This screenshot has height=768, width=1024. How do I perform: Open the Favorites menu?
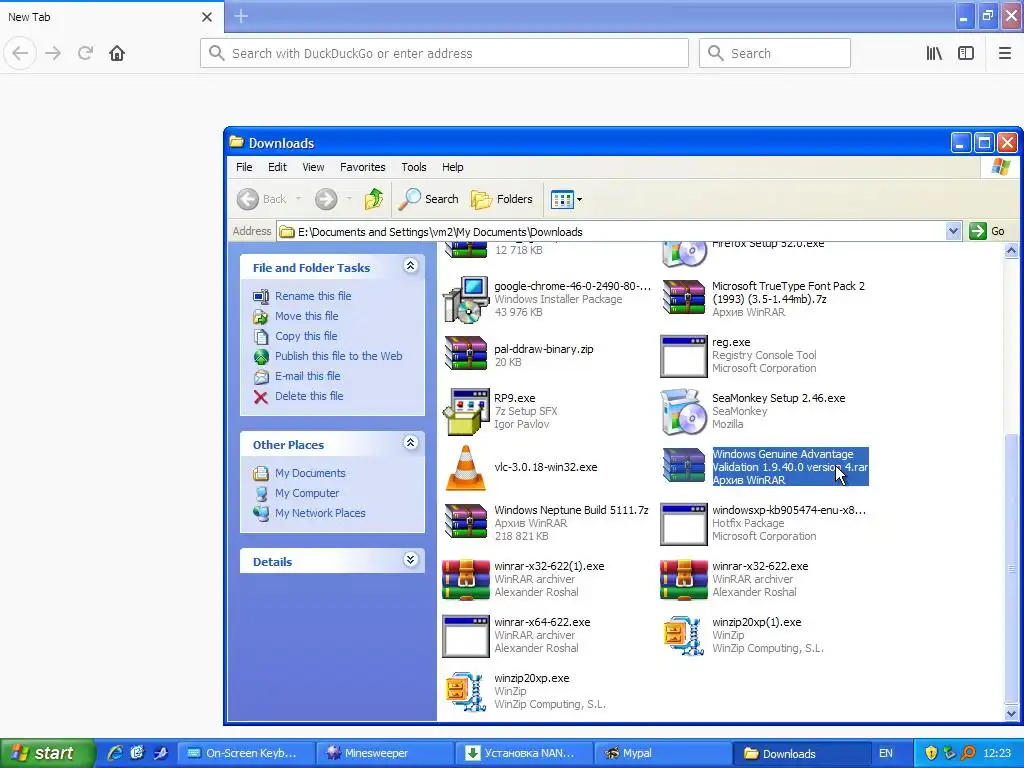point(362,167)
